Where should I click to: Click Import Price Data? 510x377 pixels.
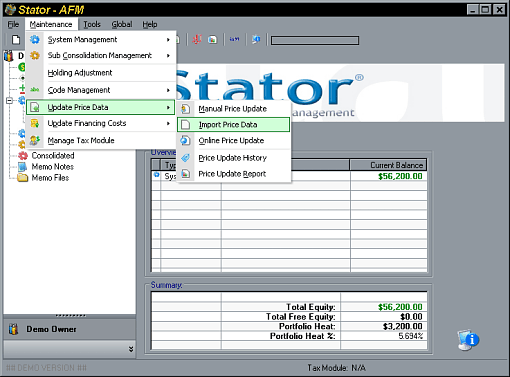coord(234,125)
